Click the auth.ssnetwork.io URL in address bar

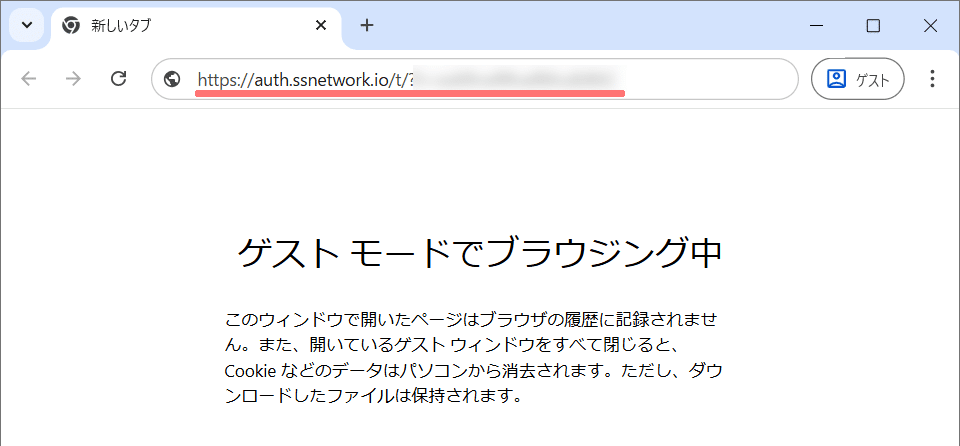(300, 79)
